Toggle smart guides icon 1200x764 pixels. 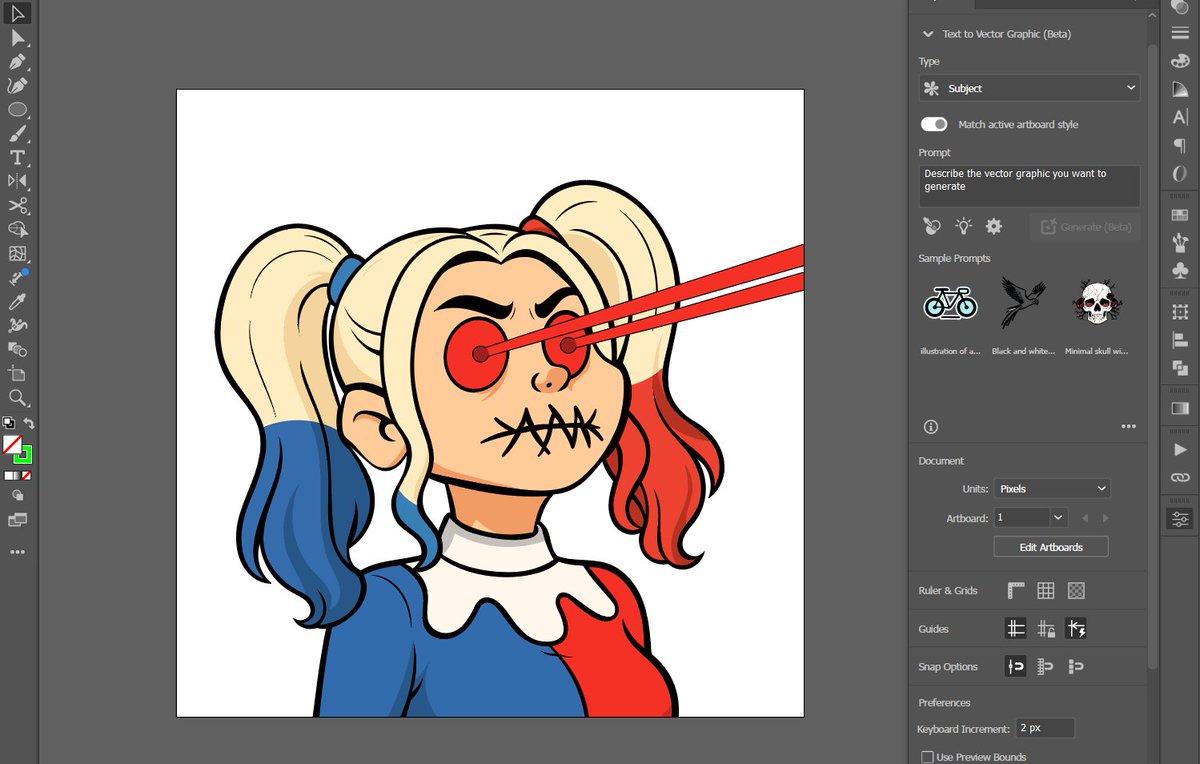[x=1076, y=629]
